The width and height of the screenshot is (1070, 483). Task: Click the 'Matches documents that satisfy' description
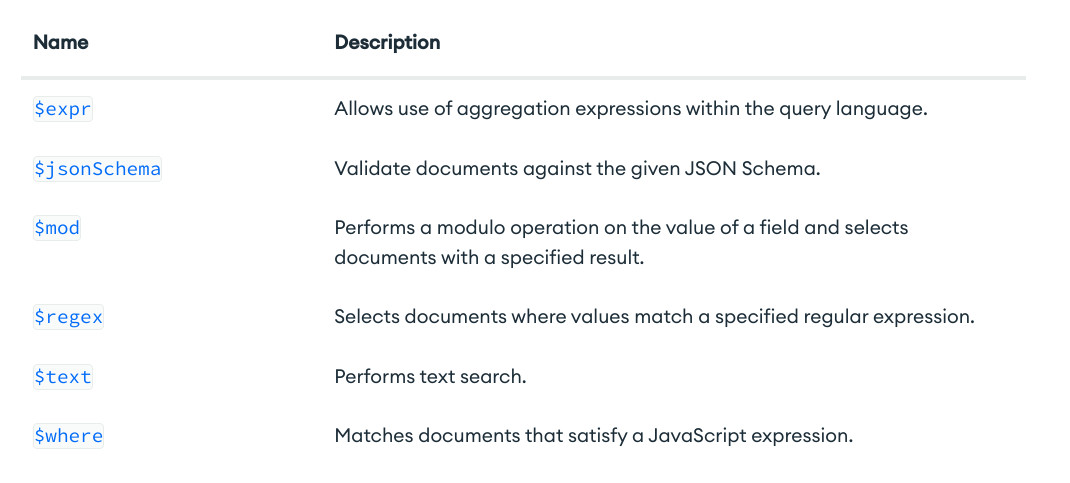click(x=594, y=435)
